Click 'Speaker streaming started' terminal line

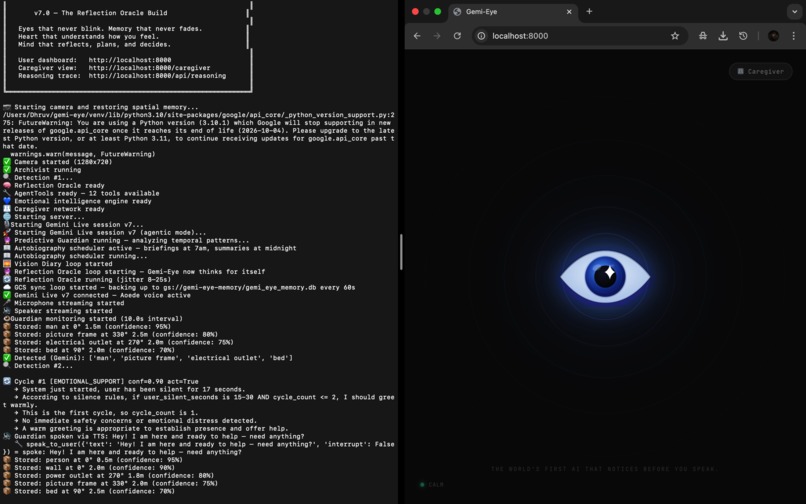(x=58, y=311)
